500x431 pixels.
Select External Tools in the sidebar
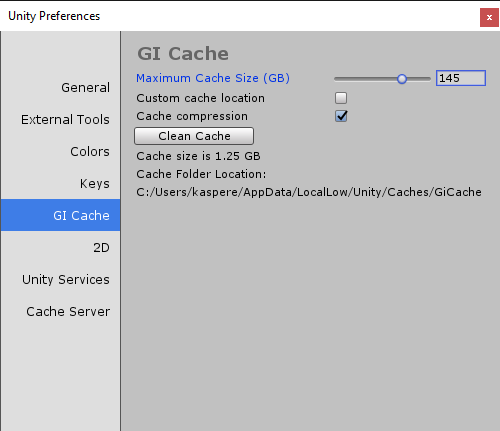tap(60, 119)
